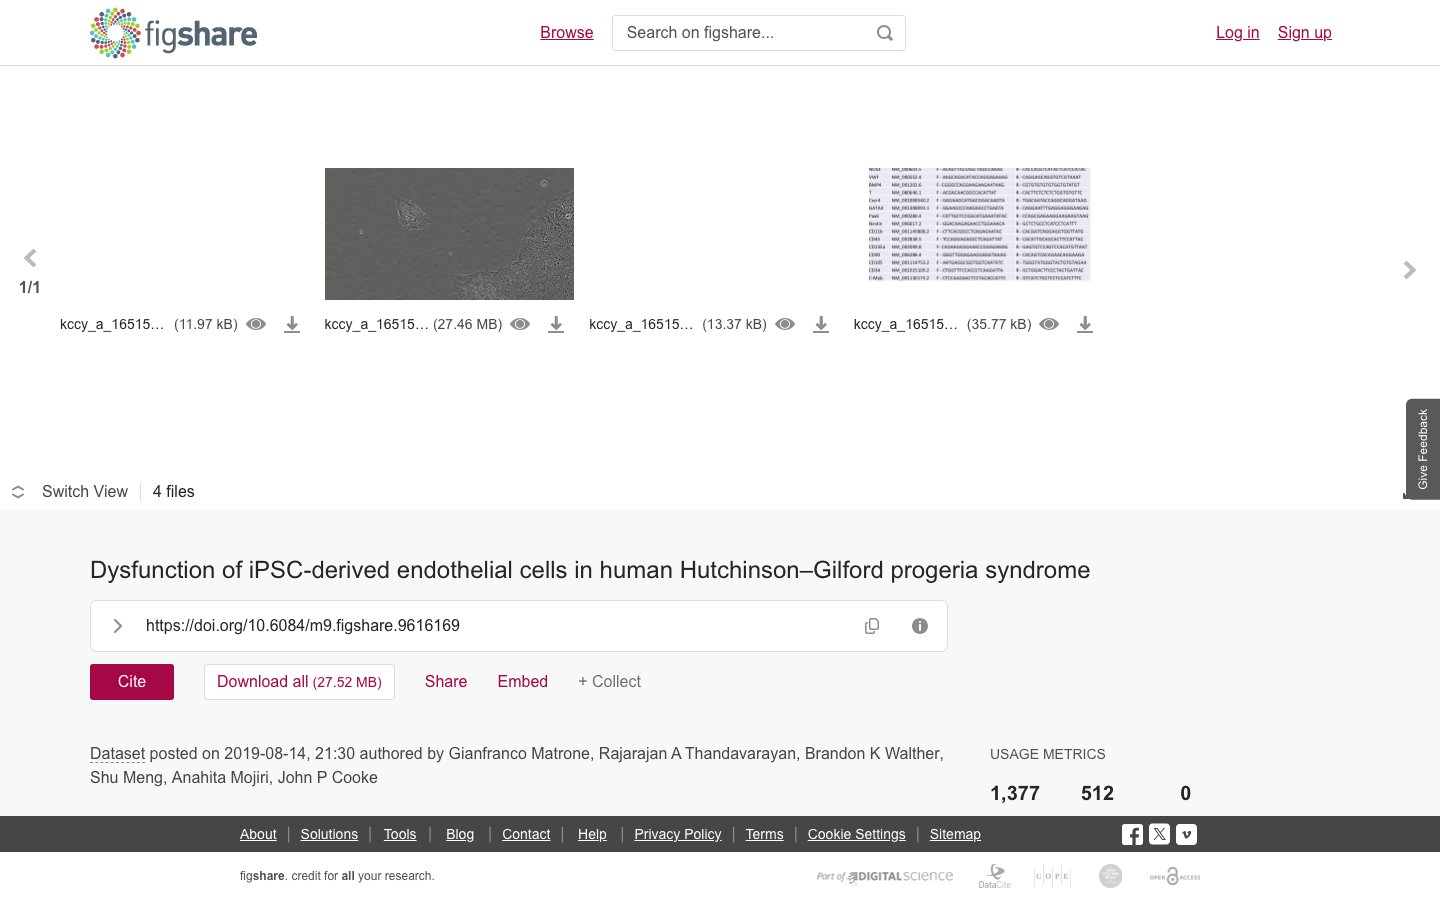Download the 35.77 kB file
The width and height of the screenshot is (1440, 900).
click(1085, 325)
